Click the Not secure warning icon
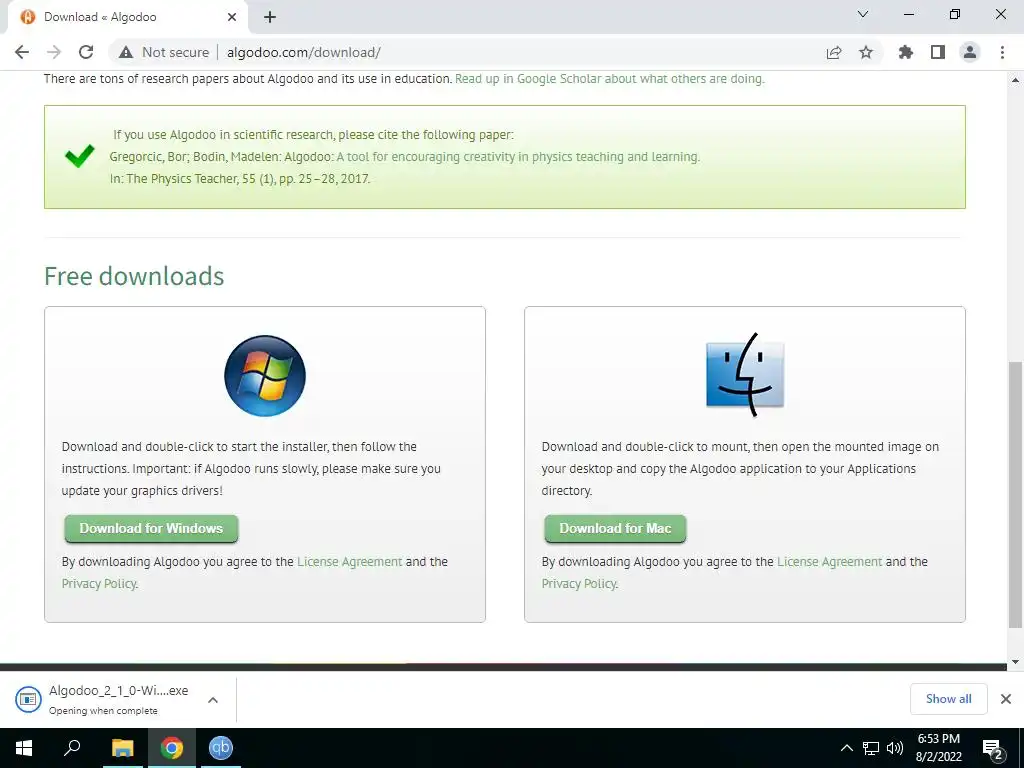1024x768 pixels. pyautogui.click(x=126, y=52)
